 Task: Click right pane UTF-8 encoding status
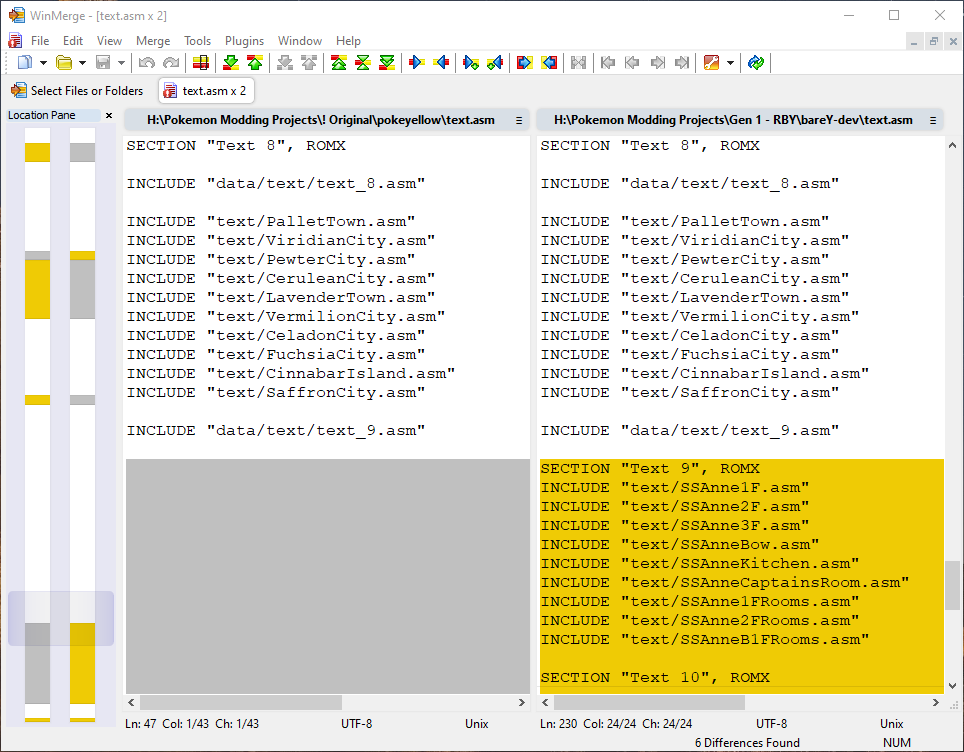point(772,724)
